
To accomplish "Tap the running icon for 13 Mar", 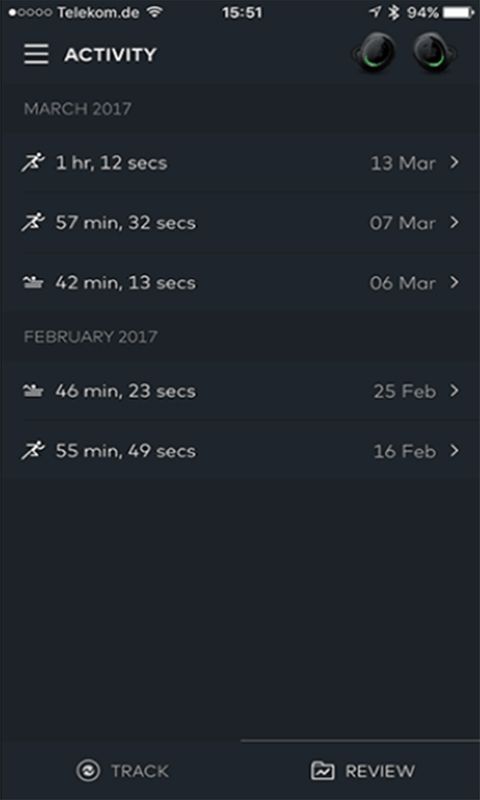I will tap(33, 163).
